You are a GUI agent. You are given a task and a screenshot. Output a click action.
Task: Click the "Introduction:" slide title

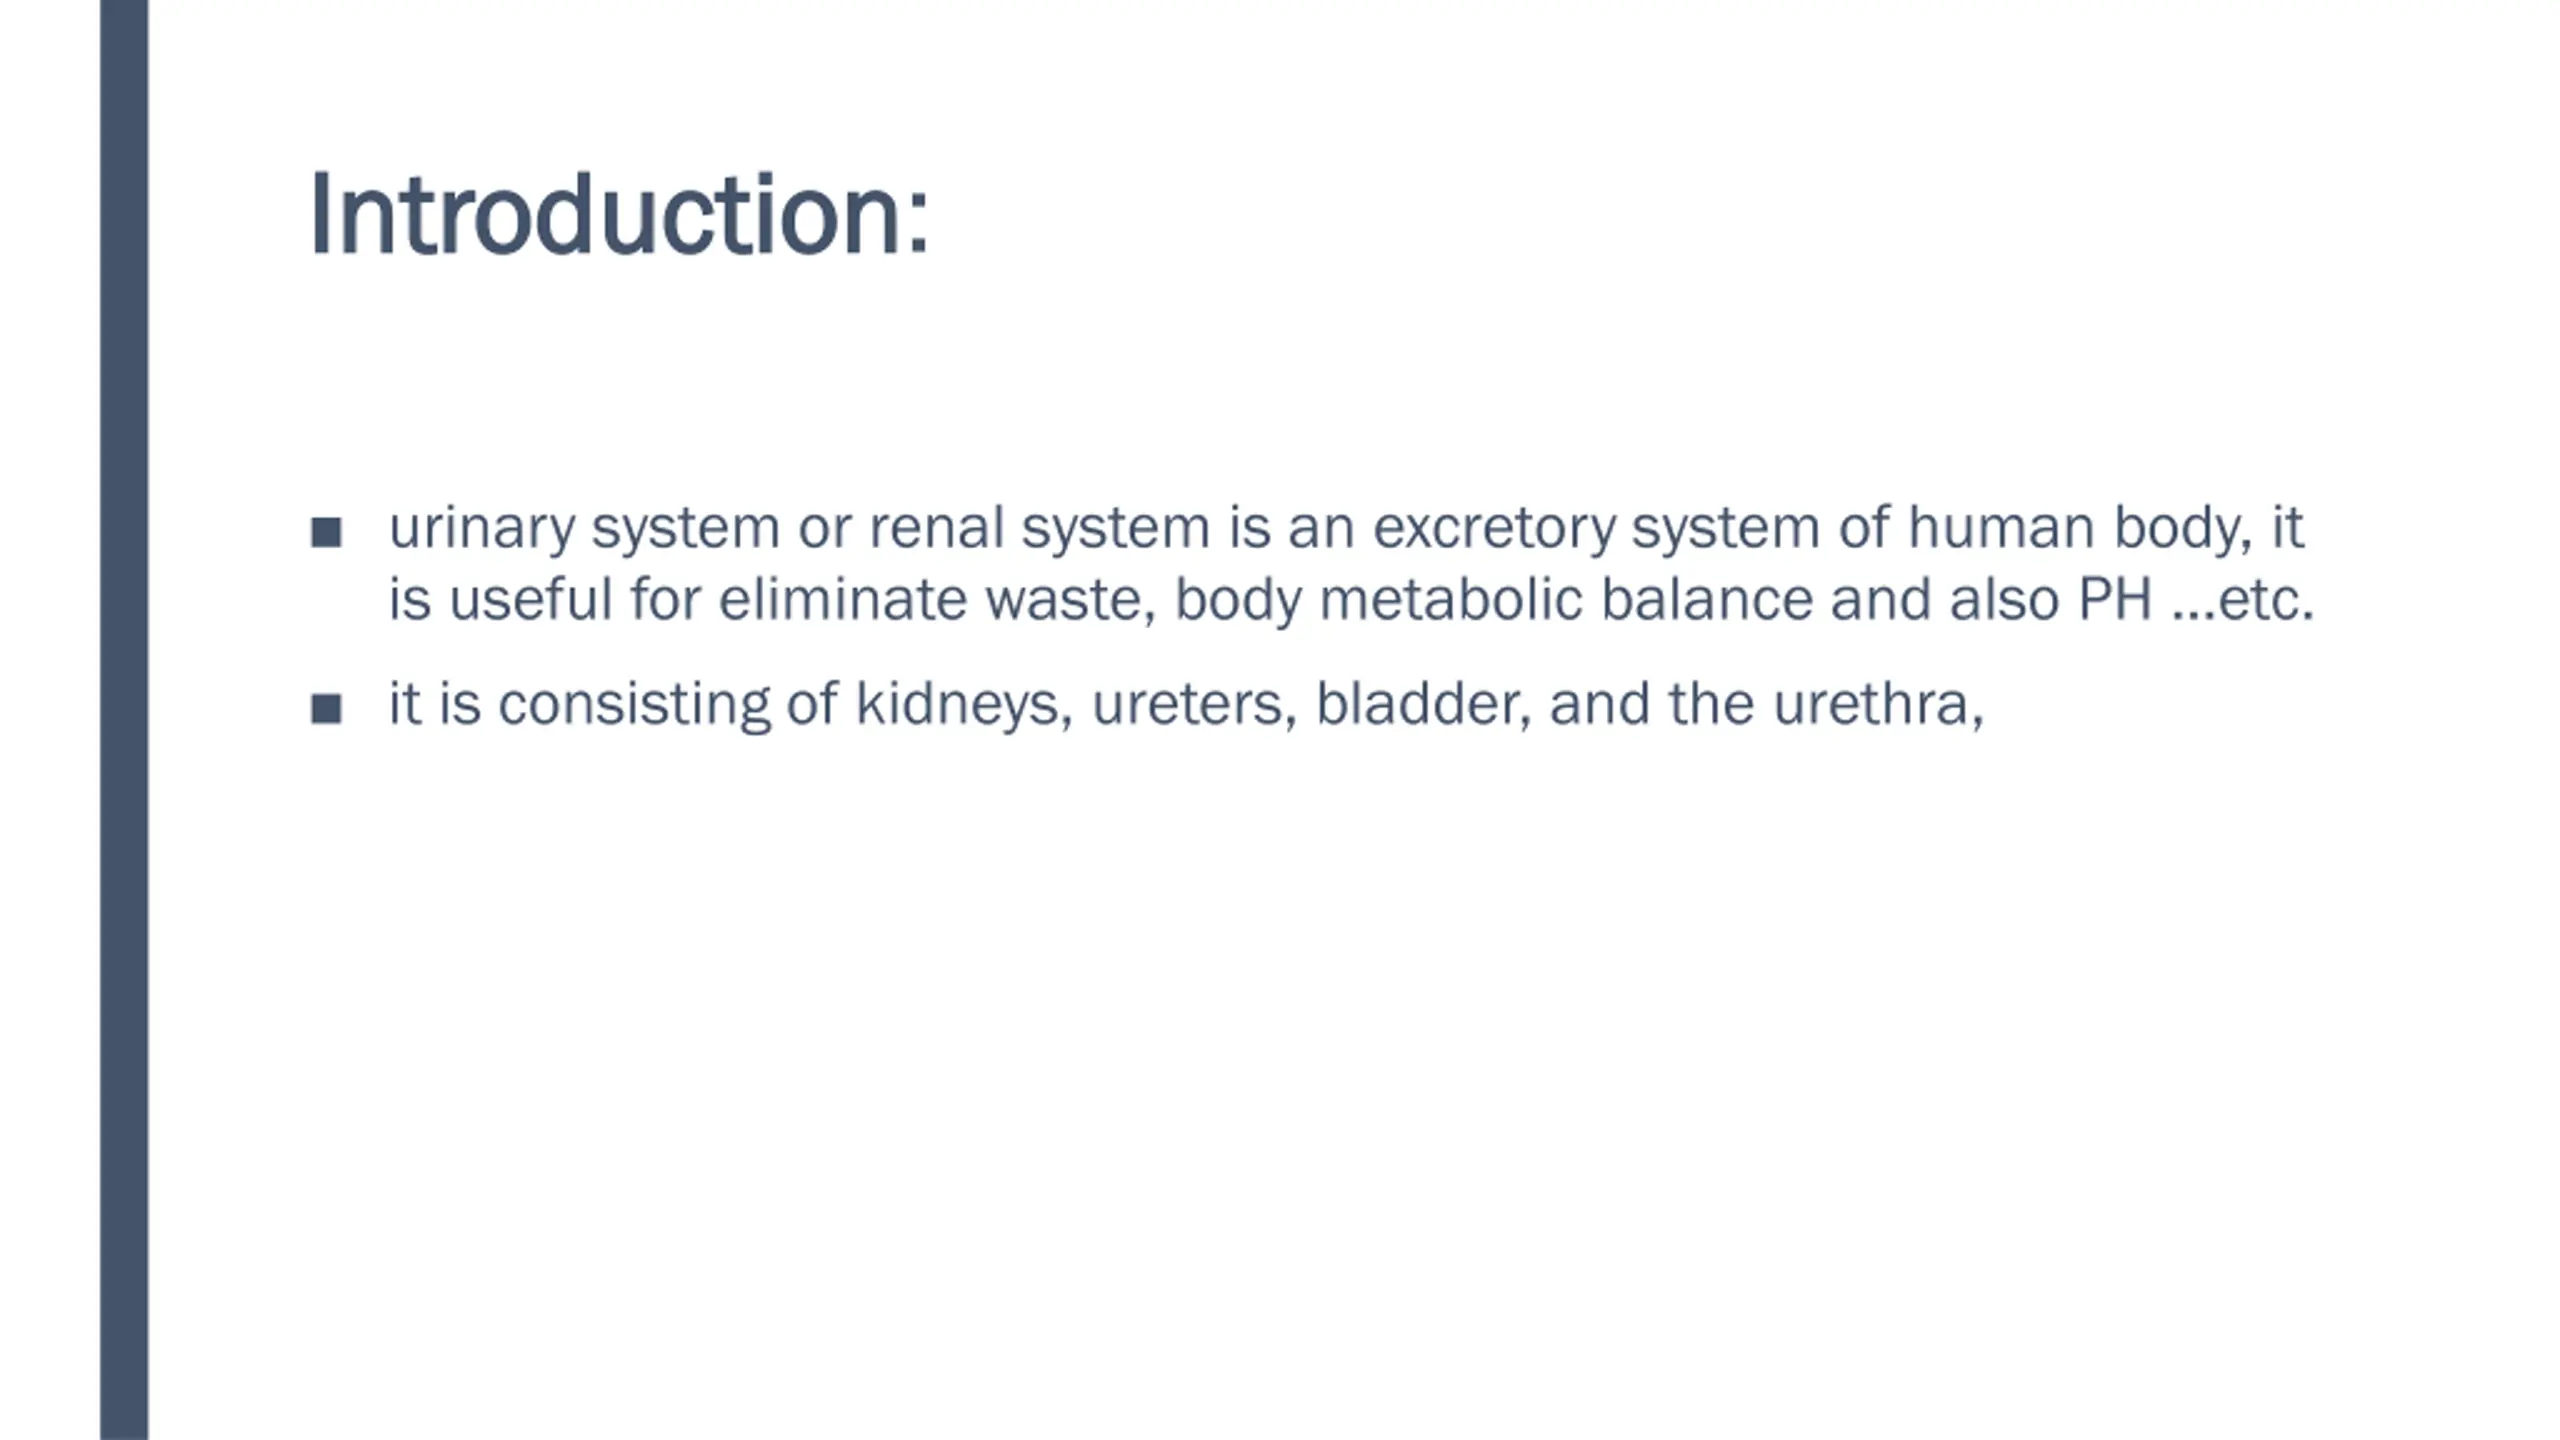click(x=620, y=214)
